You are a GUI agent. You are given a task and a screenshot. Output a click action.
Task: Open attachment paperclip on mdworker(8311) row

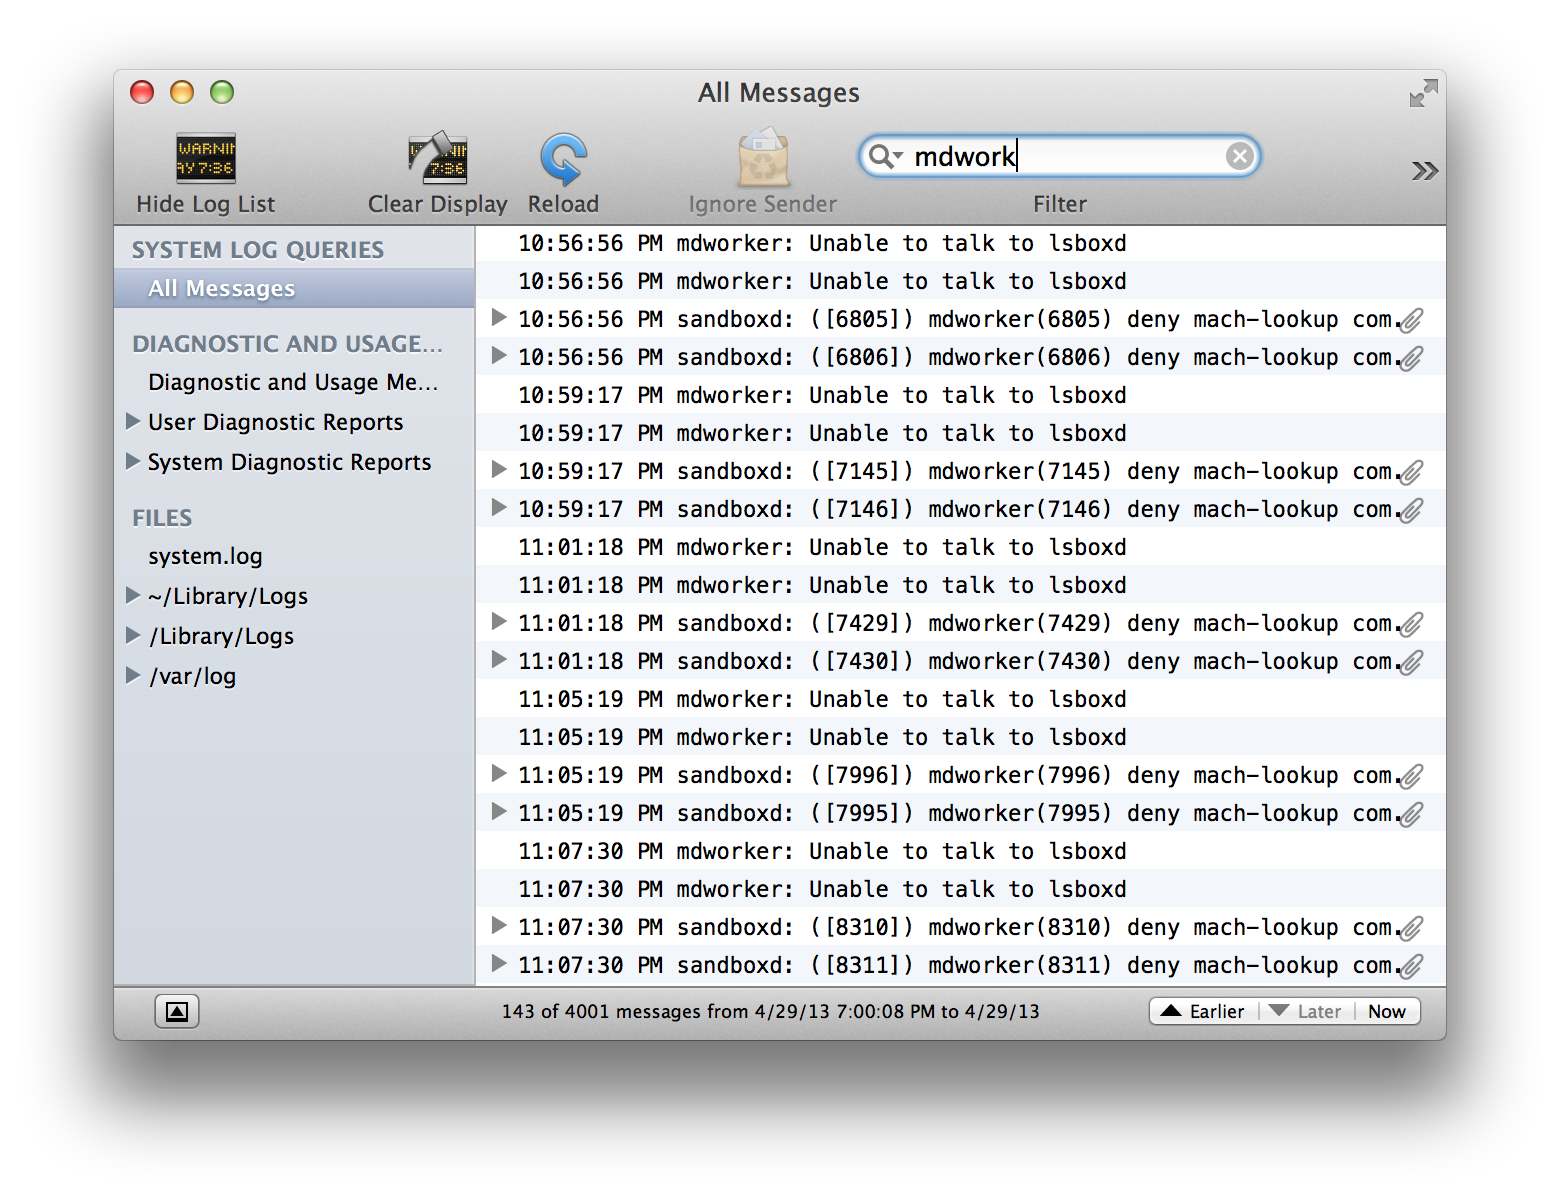tap(1411, 966)
